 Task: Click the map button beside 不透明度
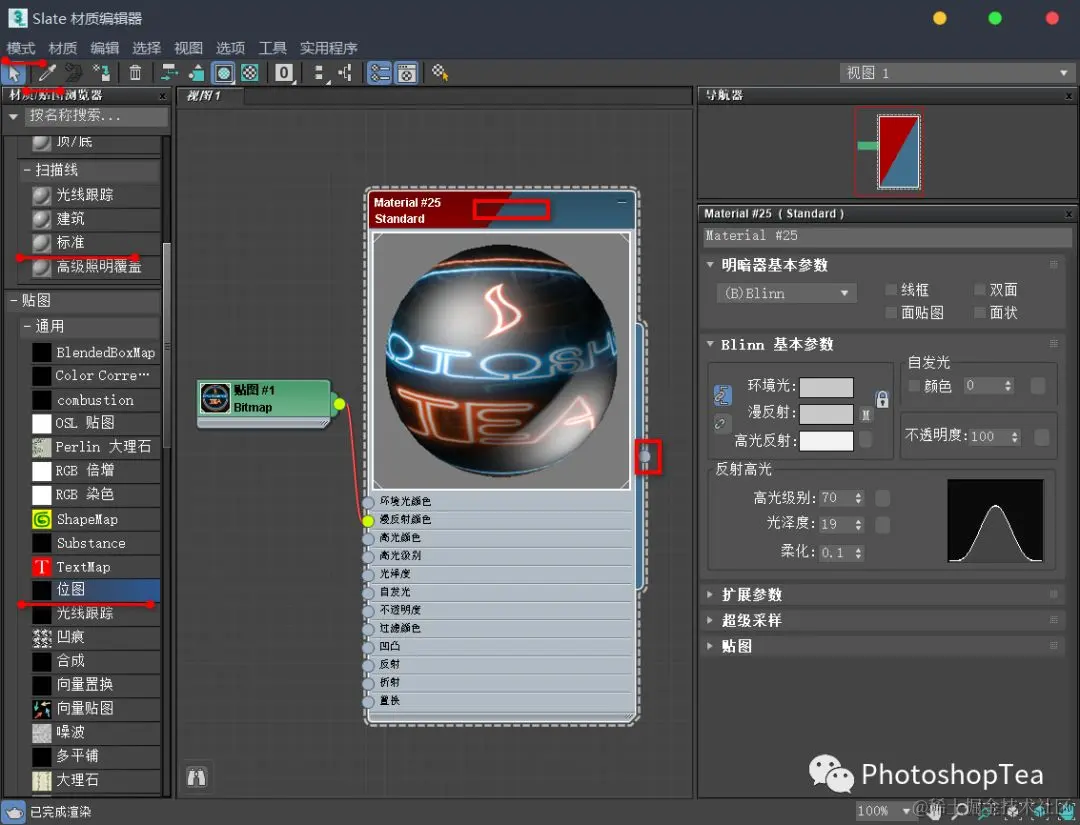coord(1041,437)
